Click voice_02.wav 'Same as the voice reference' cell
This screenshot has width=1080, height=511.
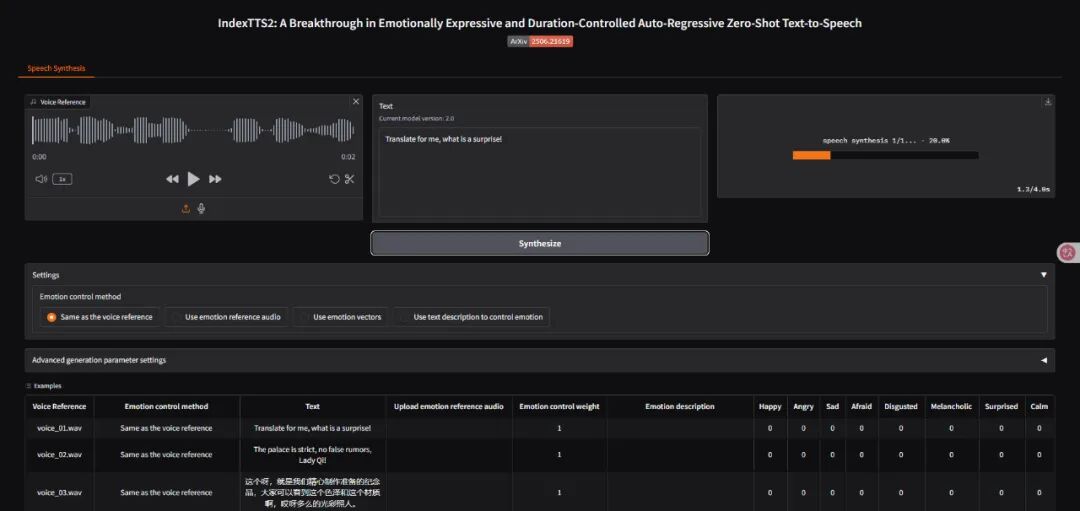pyautogui.click(x=166, y=455)
